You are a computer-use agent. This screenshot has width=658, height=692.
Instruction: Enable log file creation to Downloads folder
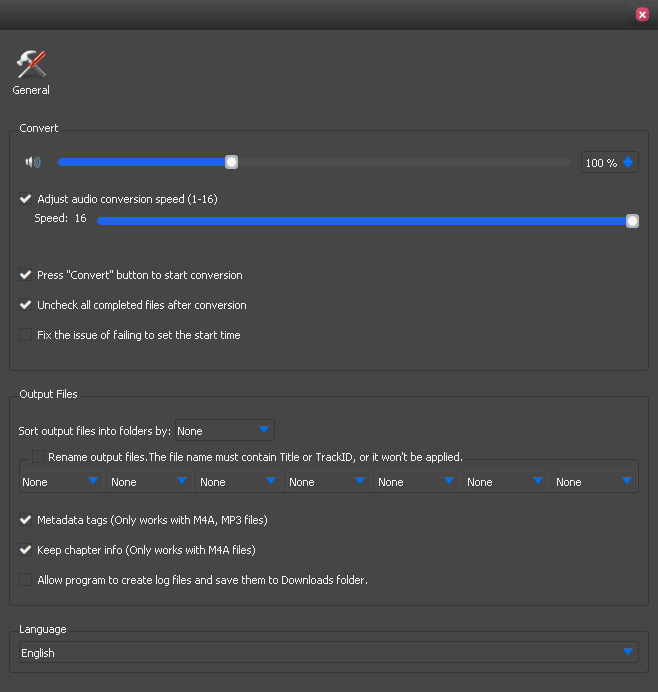pos(26,580)
